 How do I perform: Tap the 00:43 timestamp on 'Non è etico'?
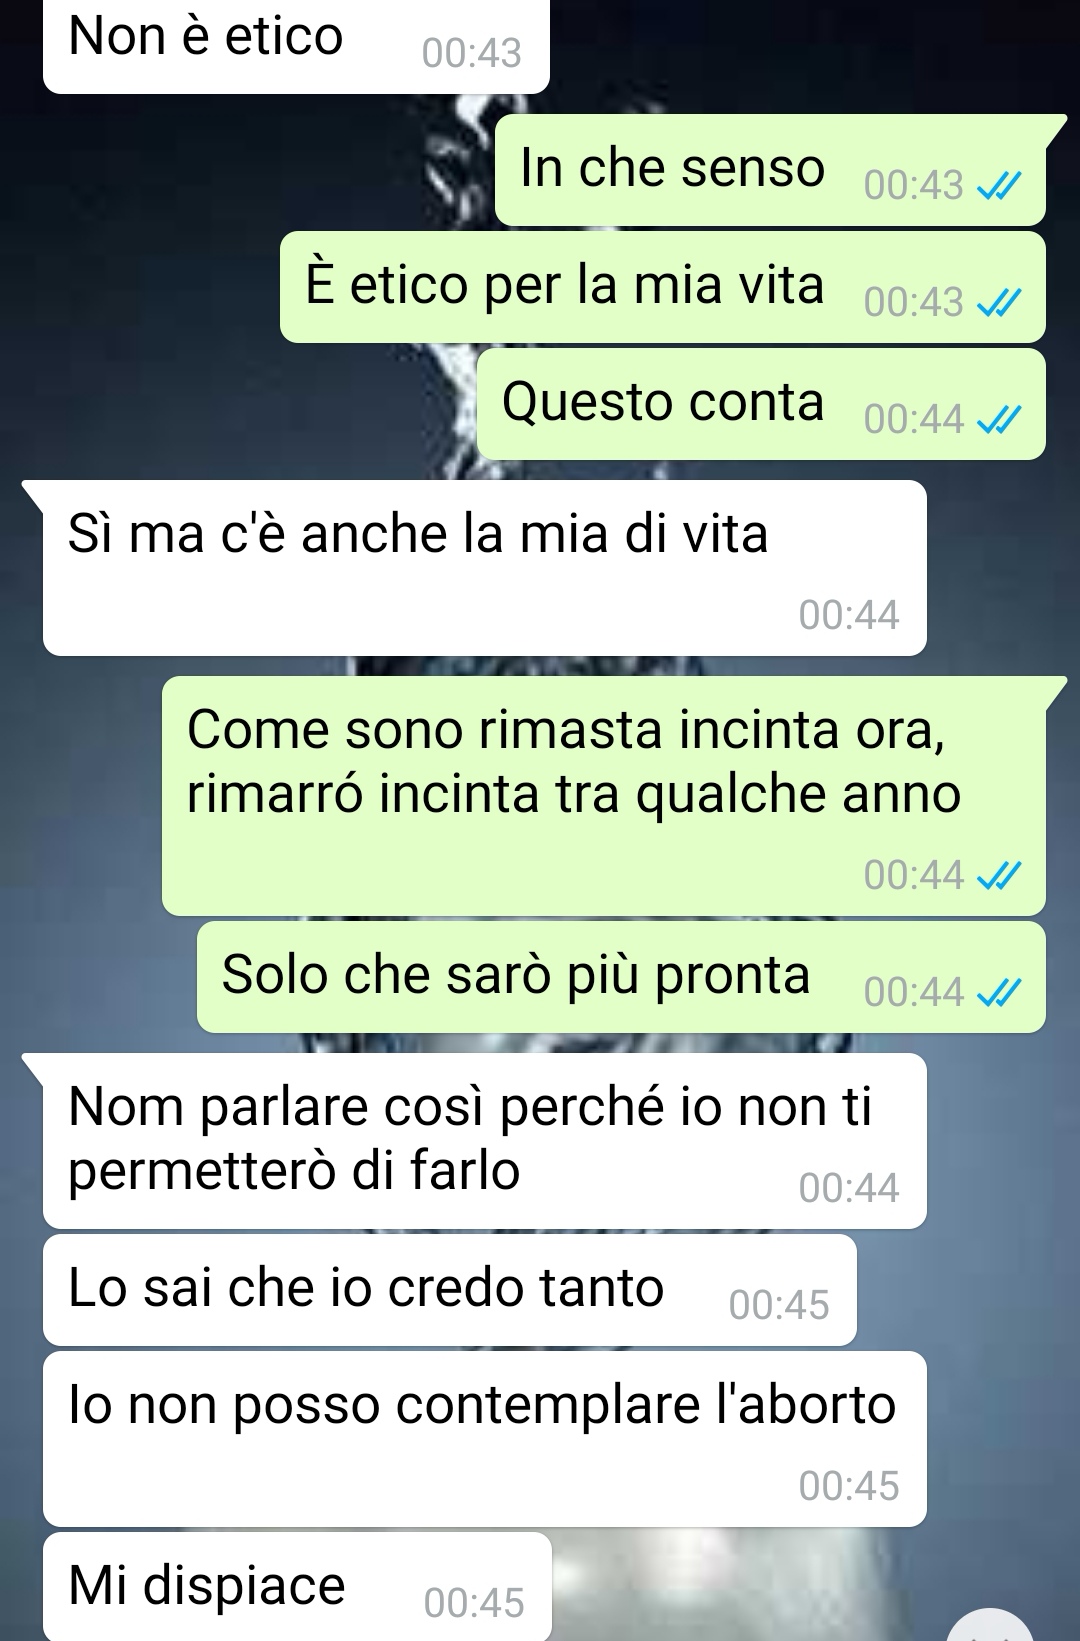[472, 53]
